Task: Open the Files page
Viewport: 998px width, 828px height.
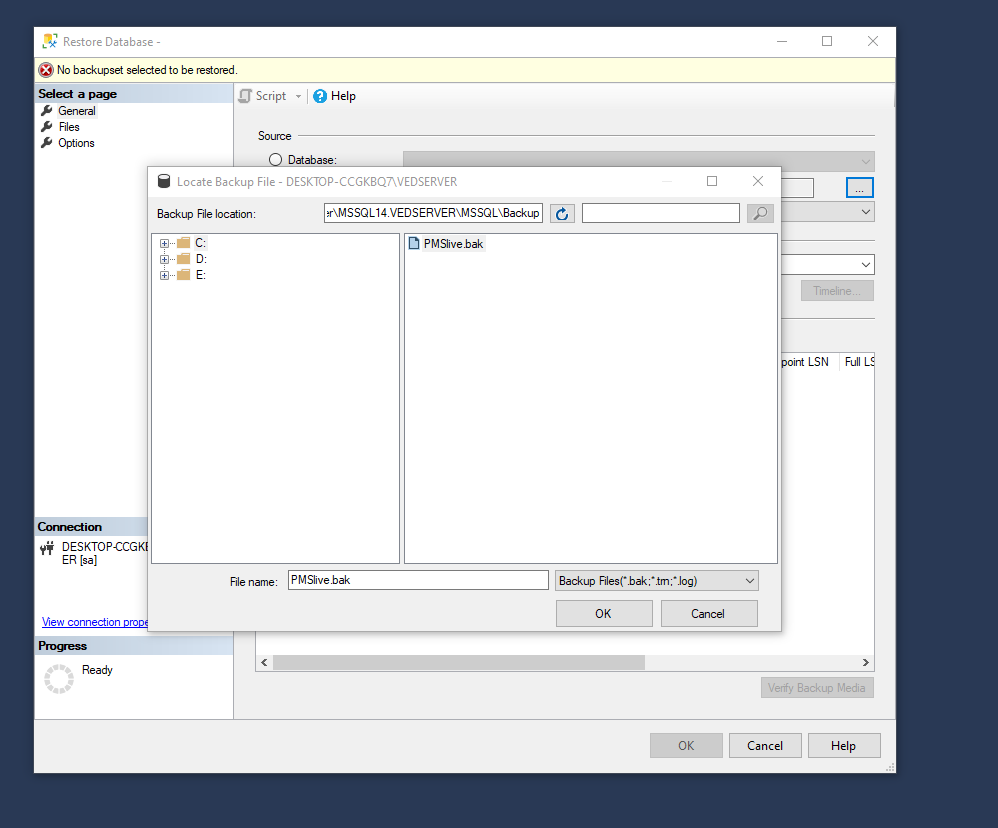Action: pos(68,127)
